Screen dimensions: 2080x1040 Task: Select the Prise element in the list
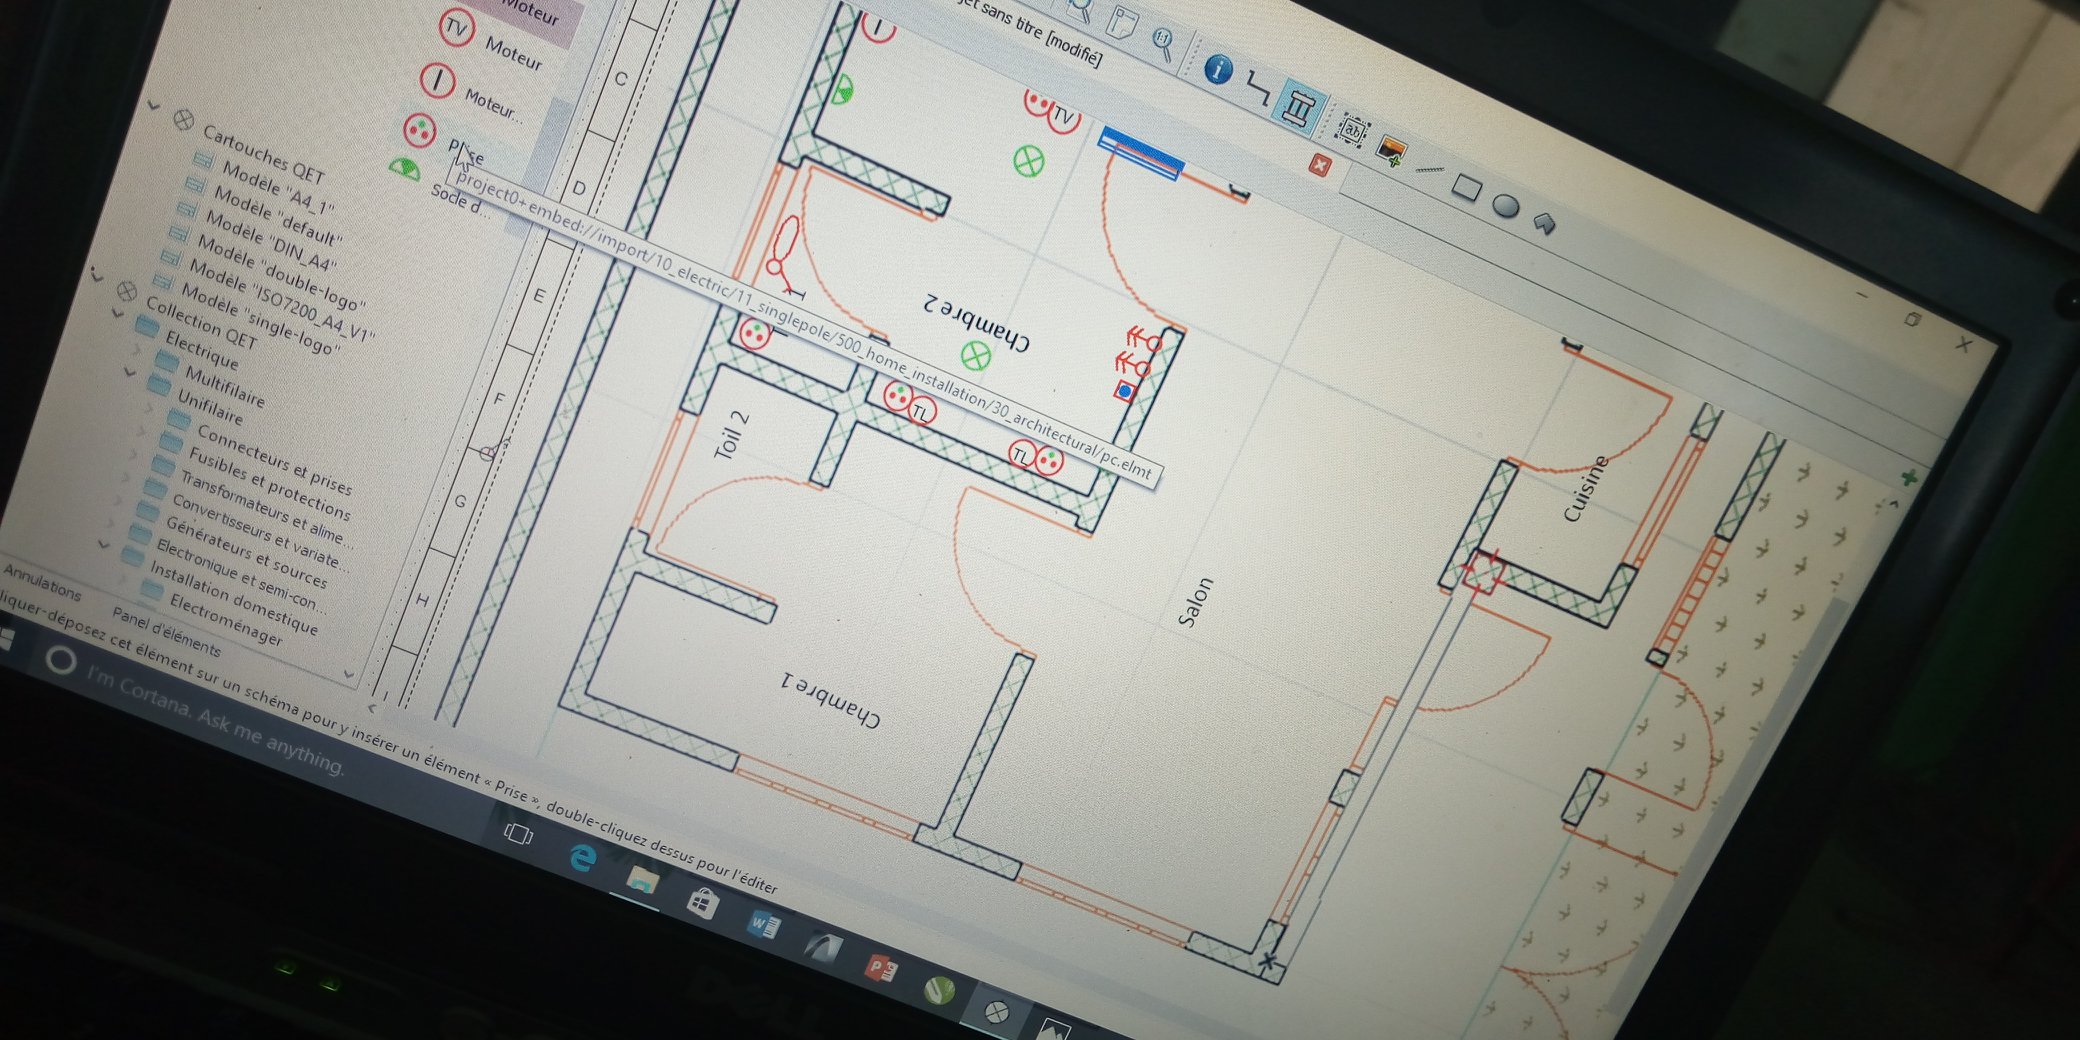pos(464,151)
